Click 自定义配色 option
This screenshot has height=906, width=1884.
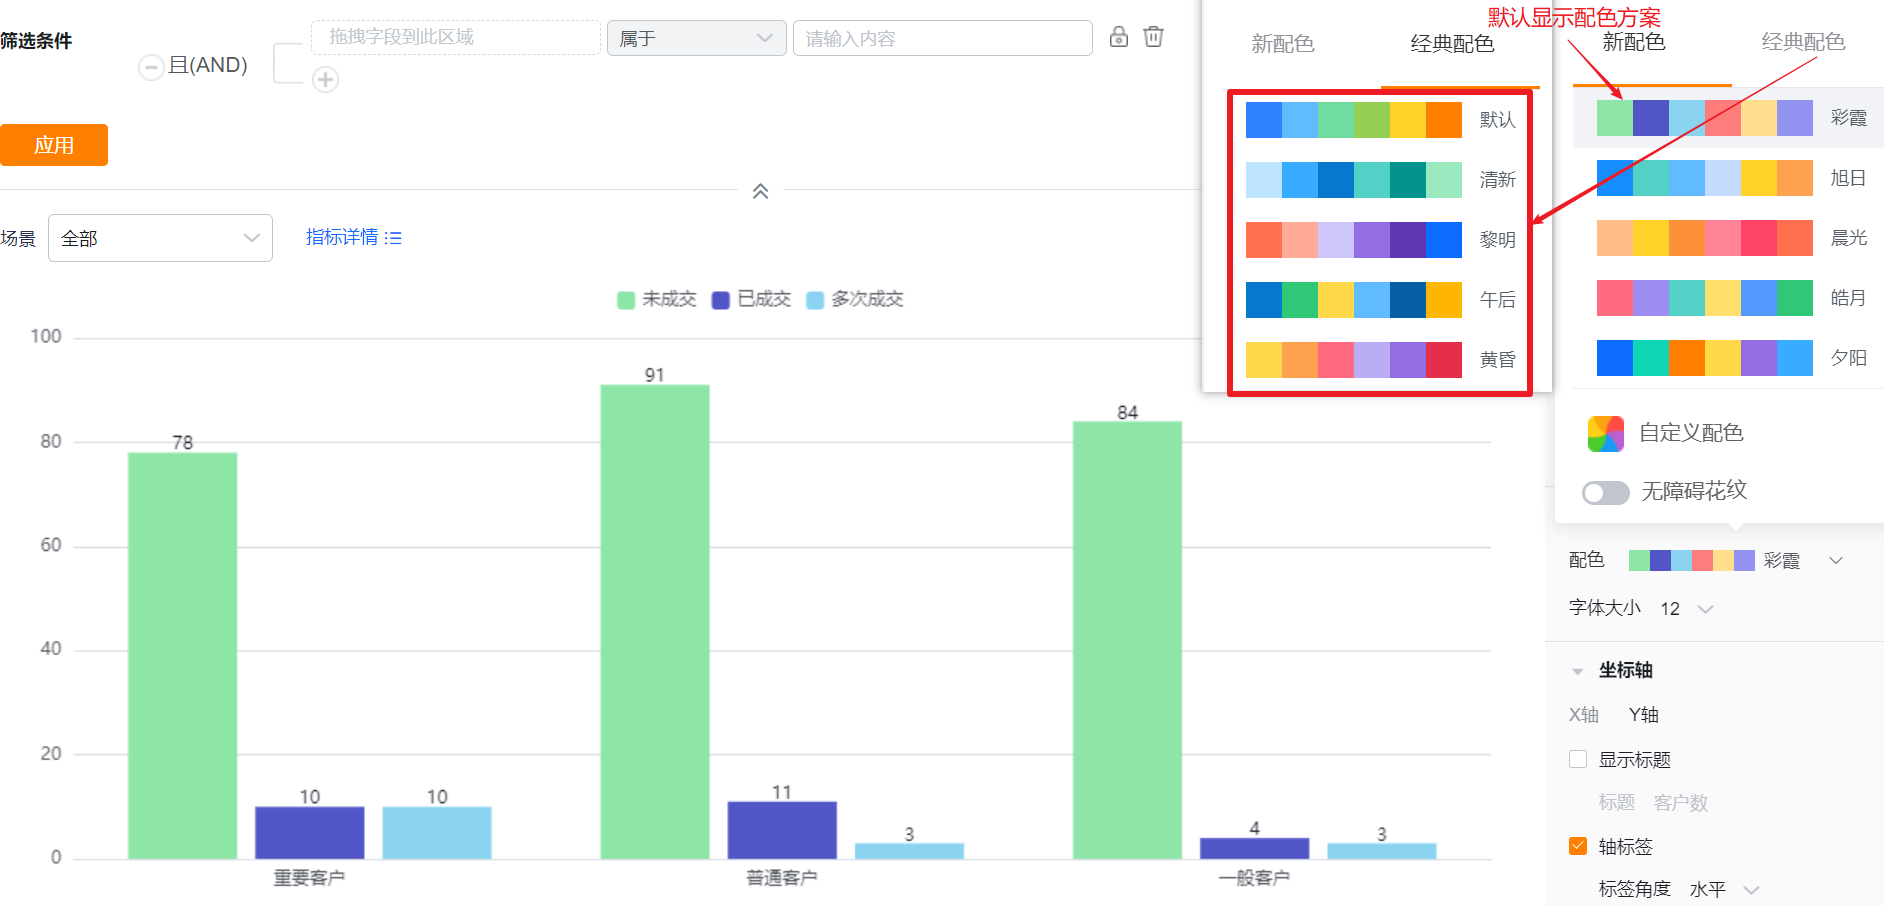(x=1691, y=433)
